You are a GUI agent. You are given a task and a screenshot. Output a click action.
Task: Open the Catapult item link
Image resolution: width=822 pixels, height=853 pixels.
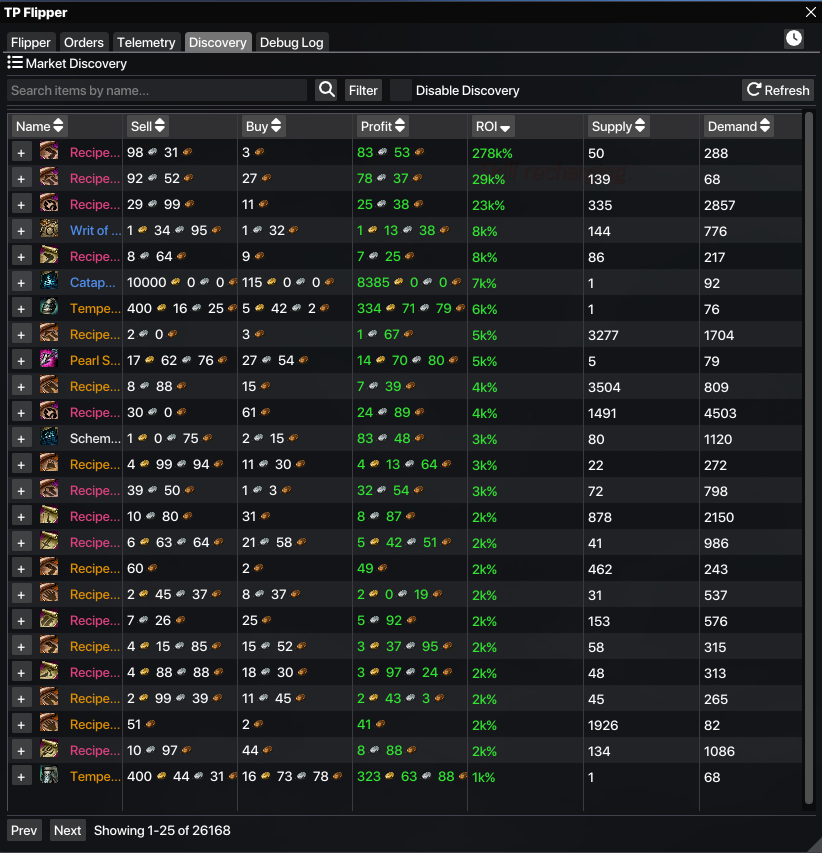tap(93, 282)
